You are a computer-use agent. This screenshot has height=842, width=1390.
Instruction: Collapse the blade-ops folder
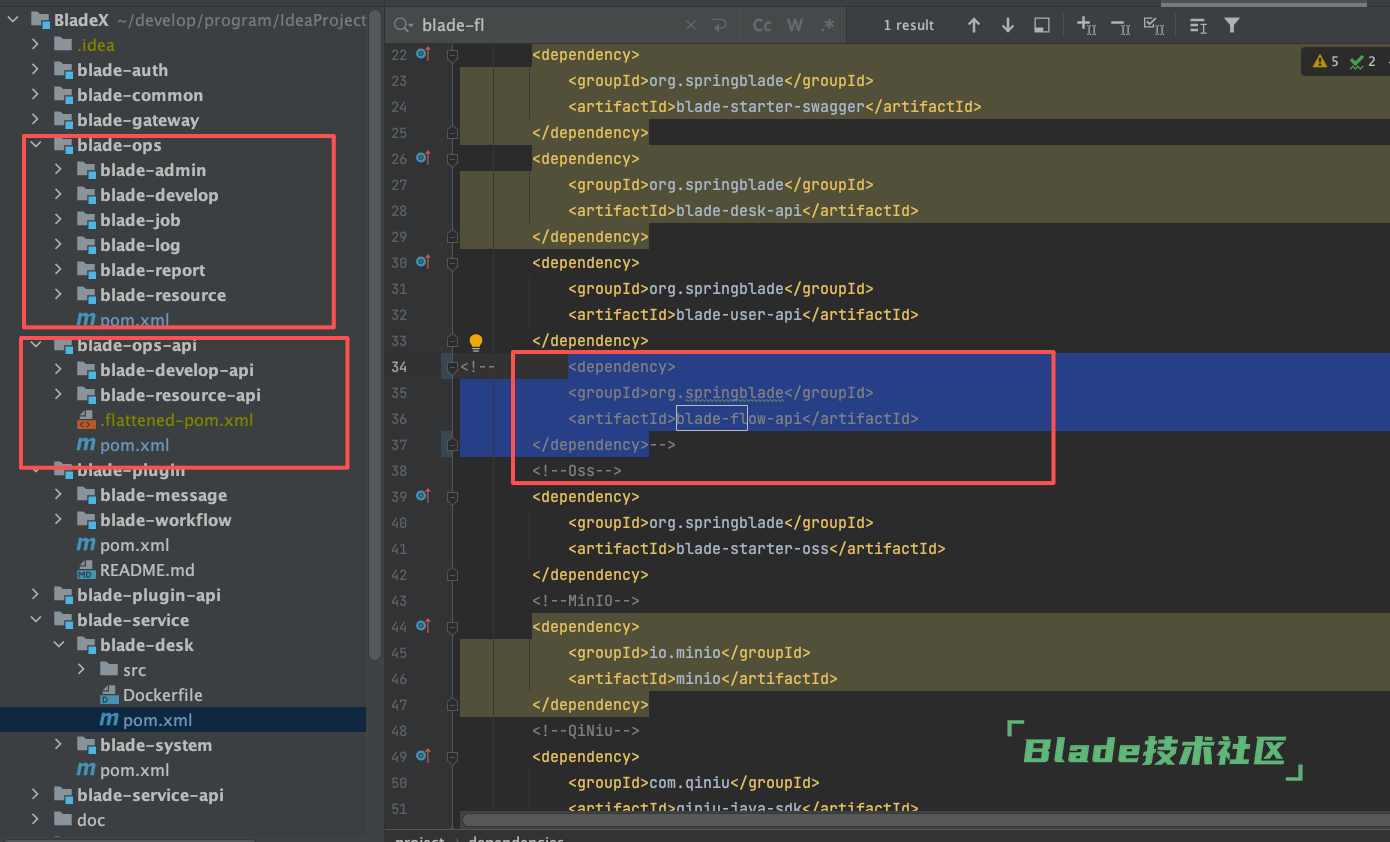coord(36,145)
